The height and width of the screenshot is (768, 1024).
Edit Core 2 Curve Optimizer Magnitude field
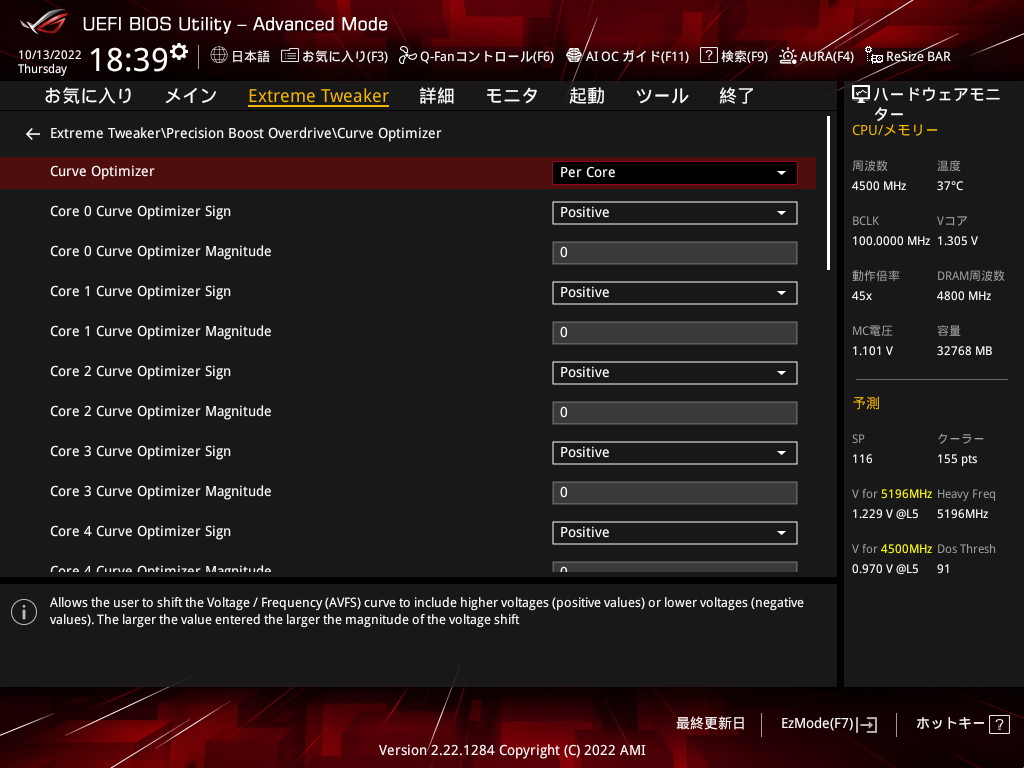[675, 413]
